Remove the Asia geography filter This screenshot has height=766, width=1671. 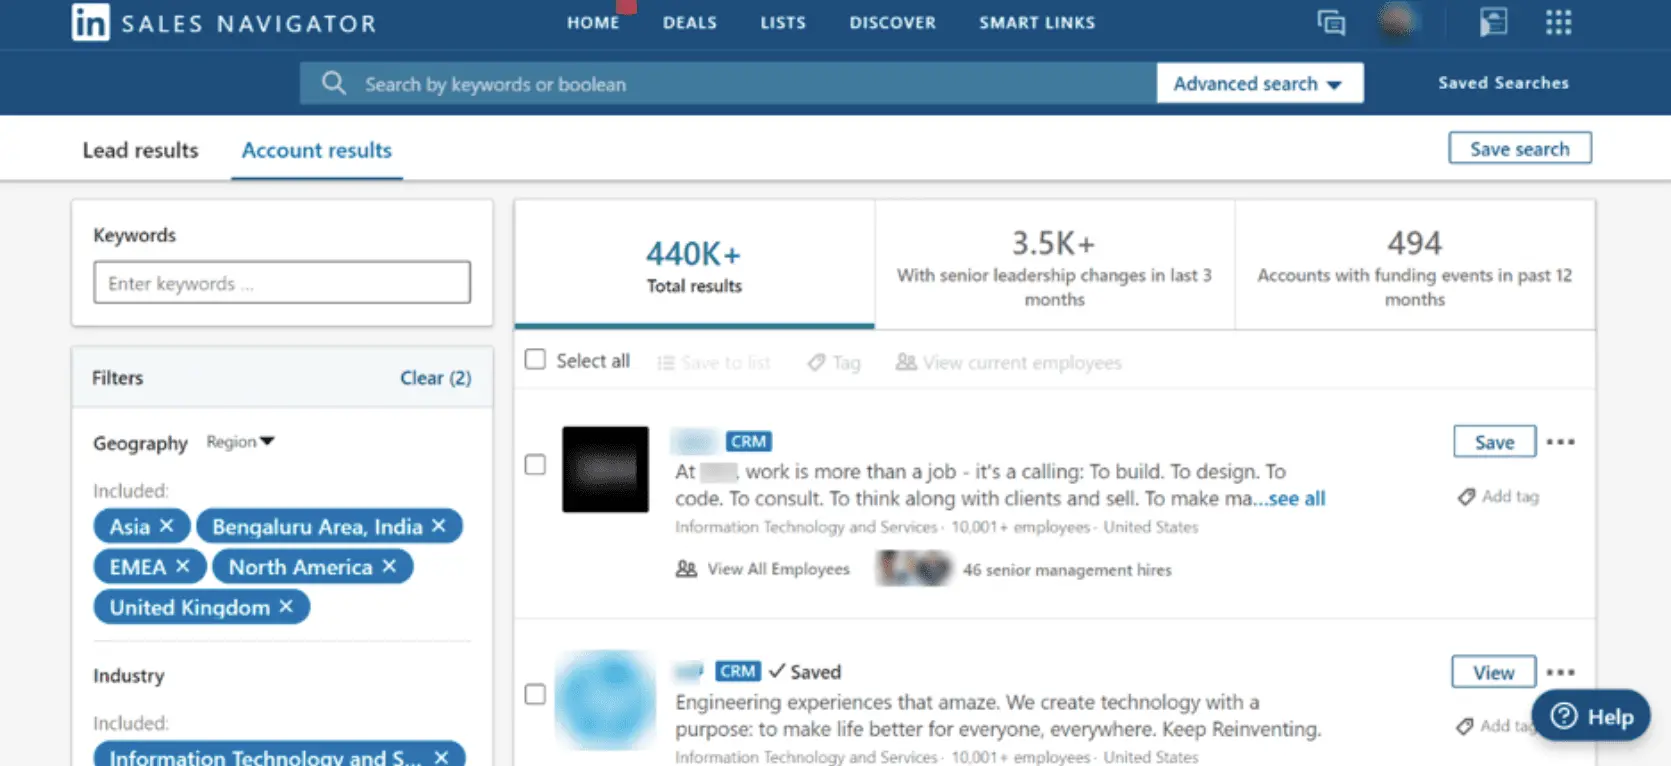coord(167,525)
